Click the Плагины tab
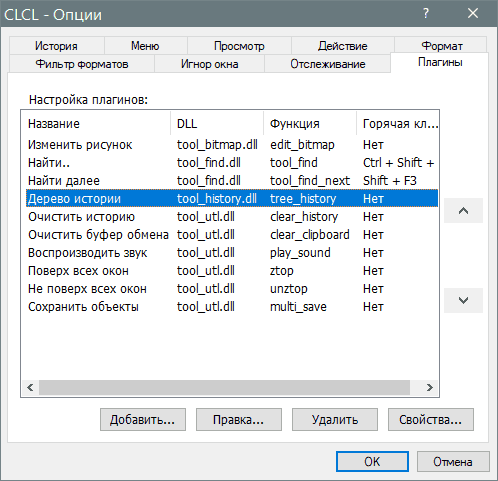The image size is (498, 481). click(440, 62)
